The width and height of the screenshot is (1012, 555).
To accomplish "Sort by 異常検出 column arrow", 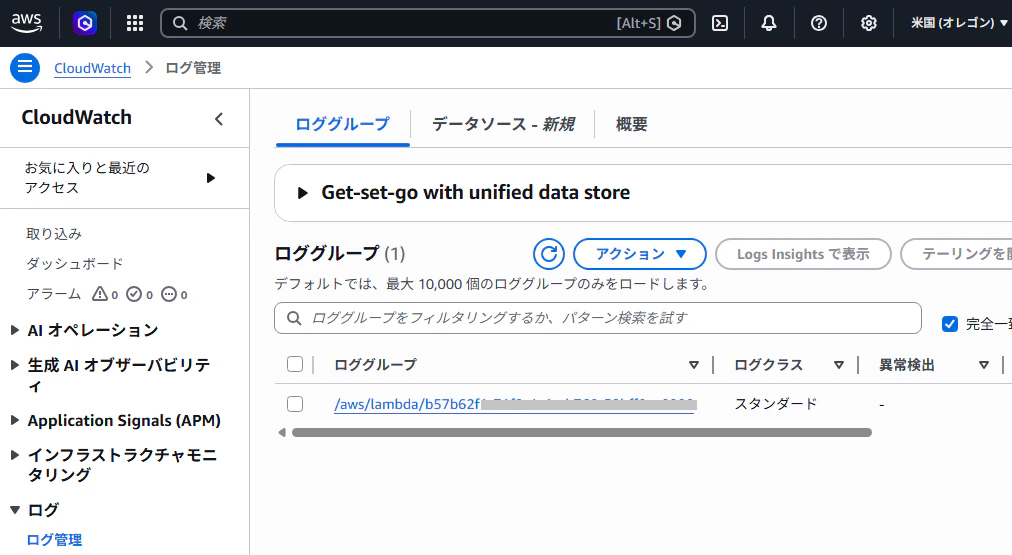I will pos(984,365).
